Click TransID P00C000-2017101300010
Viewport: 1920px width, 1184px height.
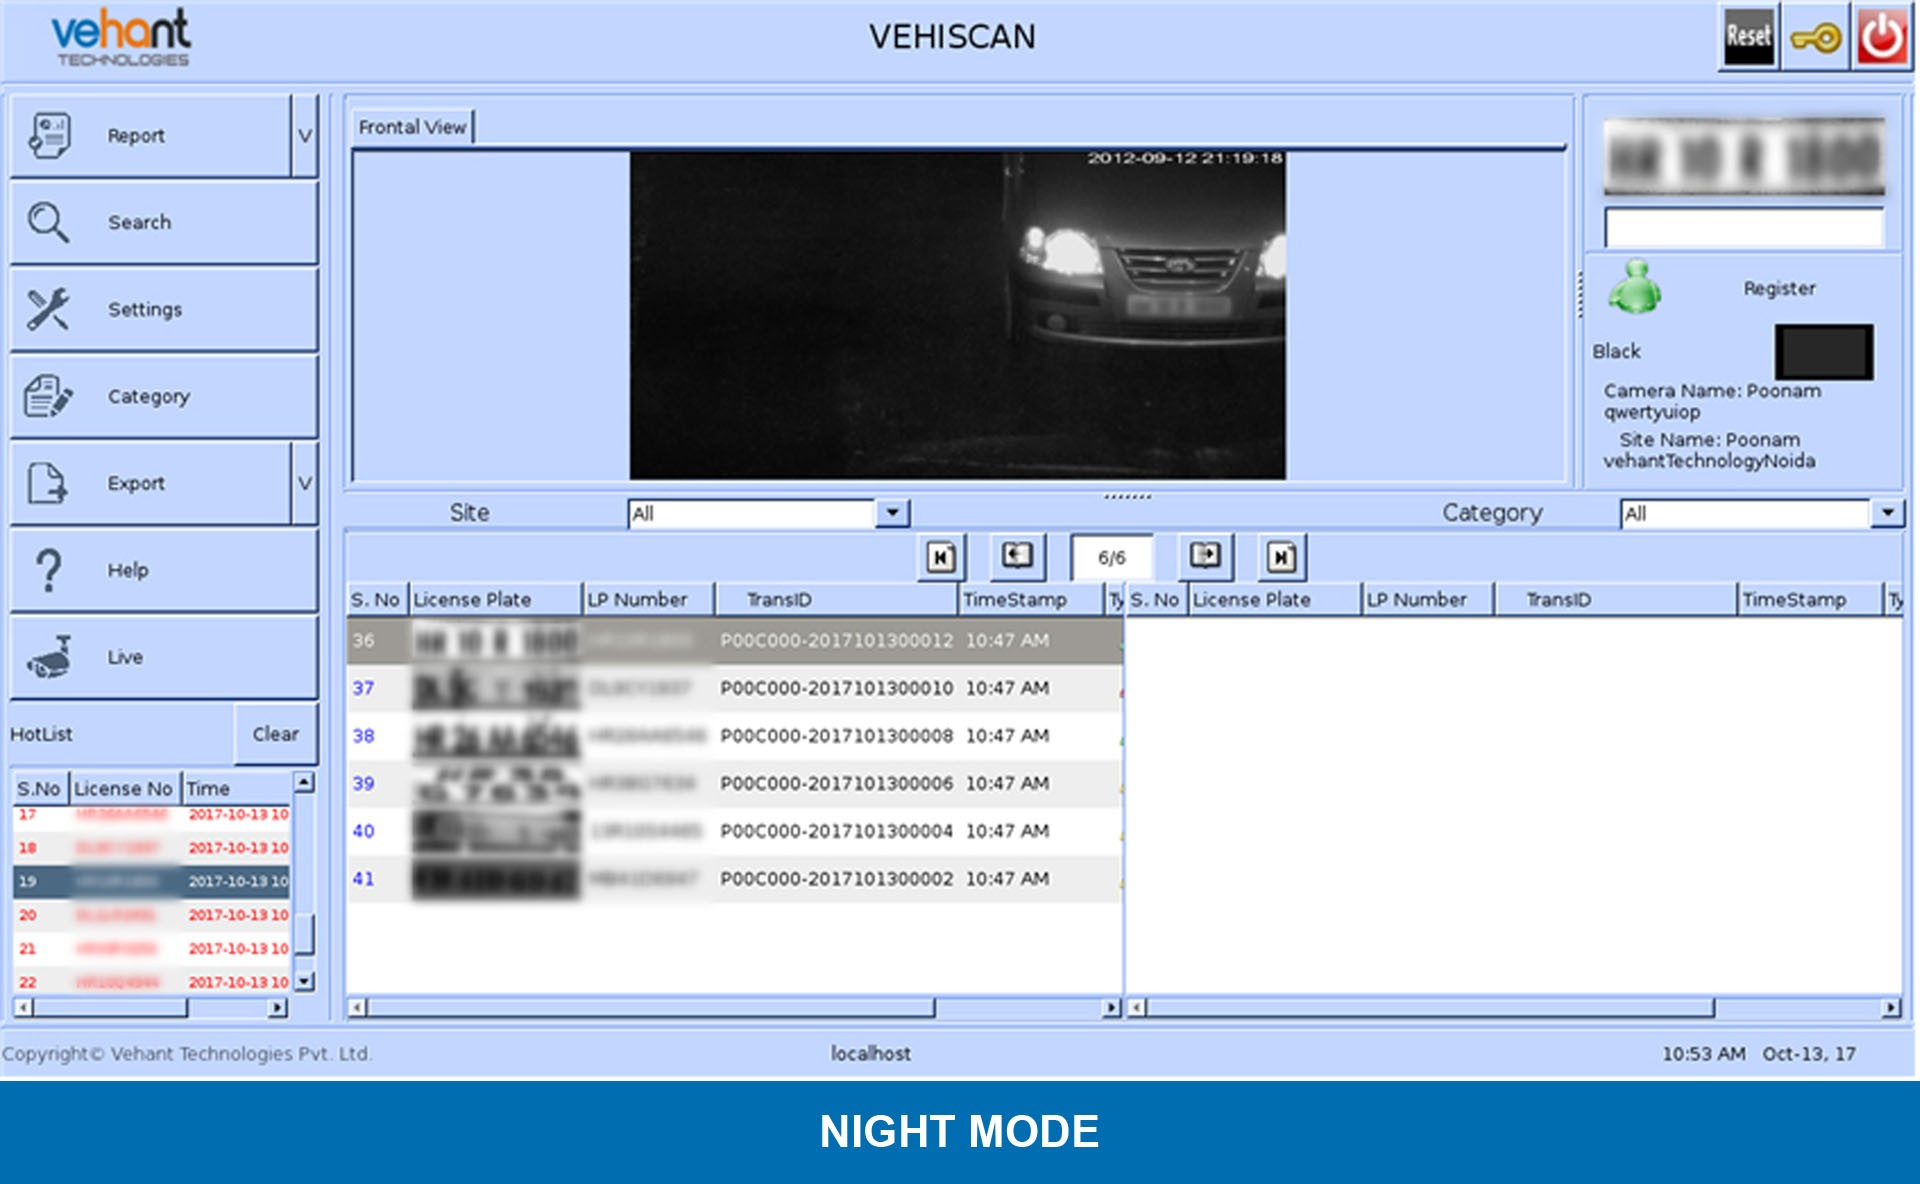coord(836,688)
